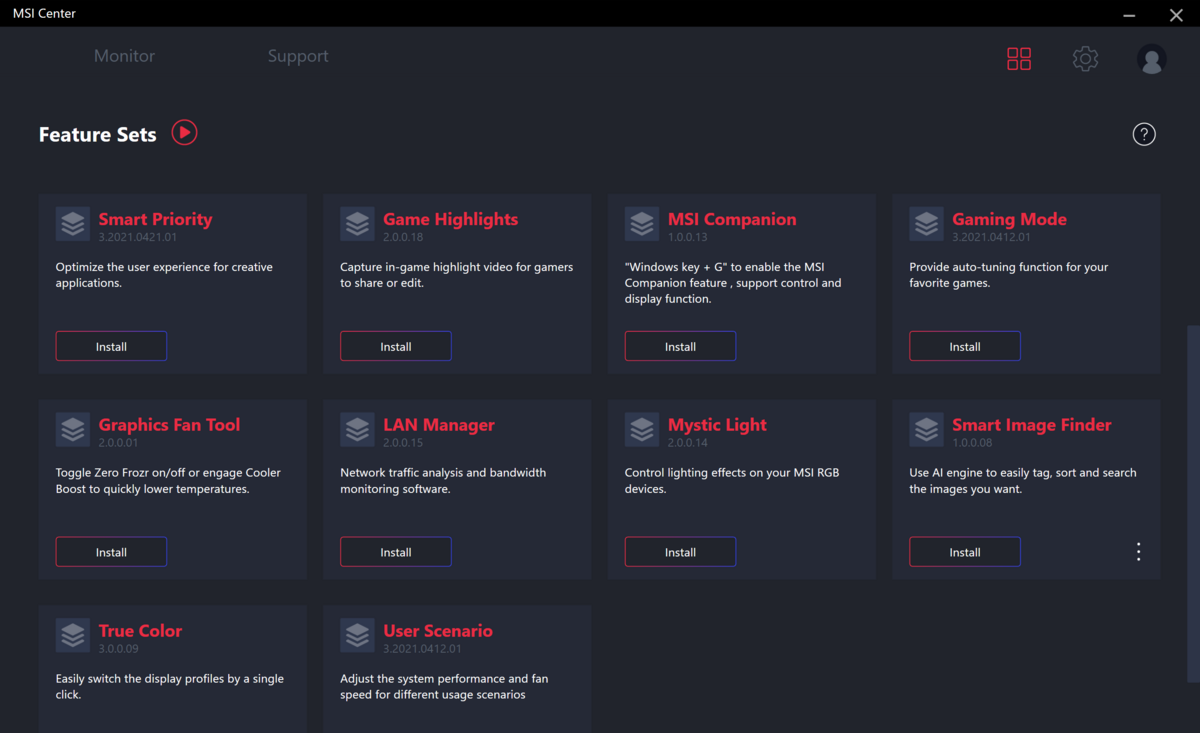Close the MSI Center window
The image size is (1200, 733).
1176,15
